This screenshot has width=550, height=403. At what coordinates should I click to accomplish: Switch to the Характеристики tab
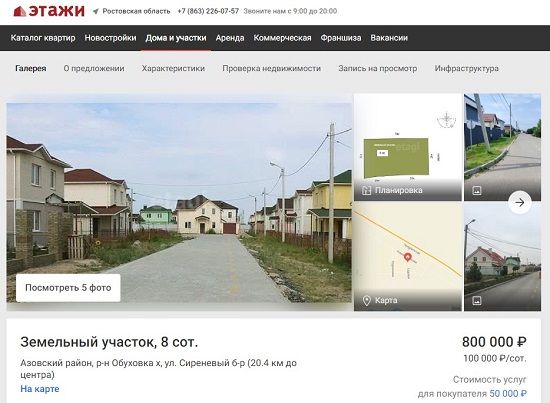click(173, 68)
